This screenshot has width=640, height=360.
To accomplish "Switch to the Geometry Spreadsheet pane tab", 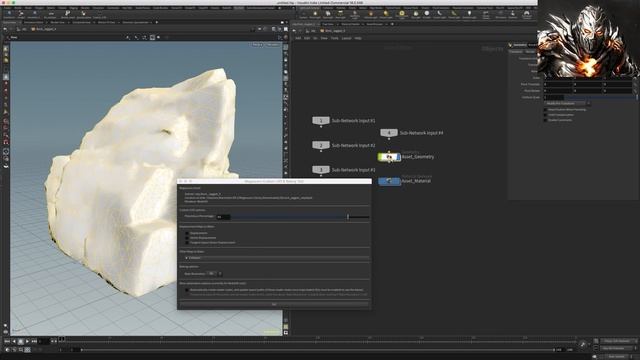I will tap(136, 22).
